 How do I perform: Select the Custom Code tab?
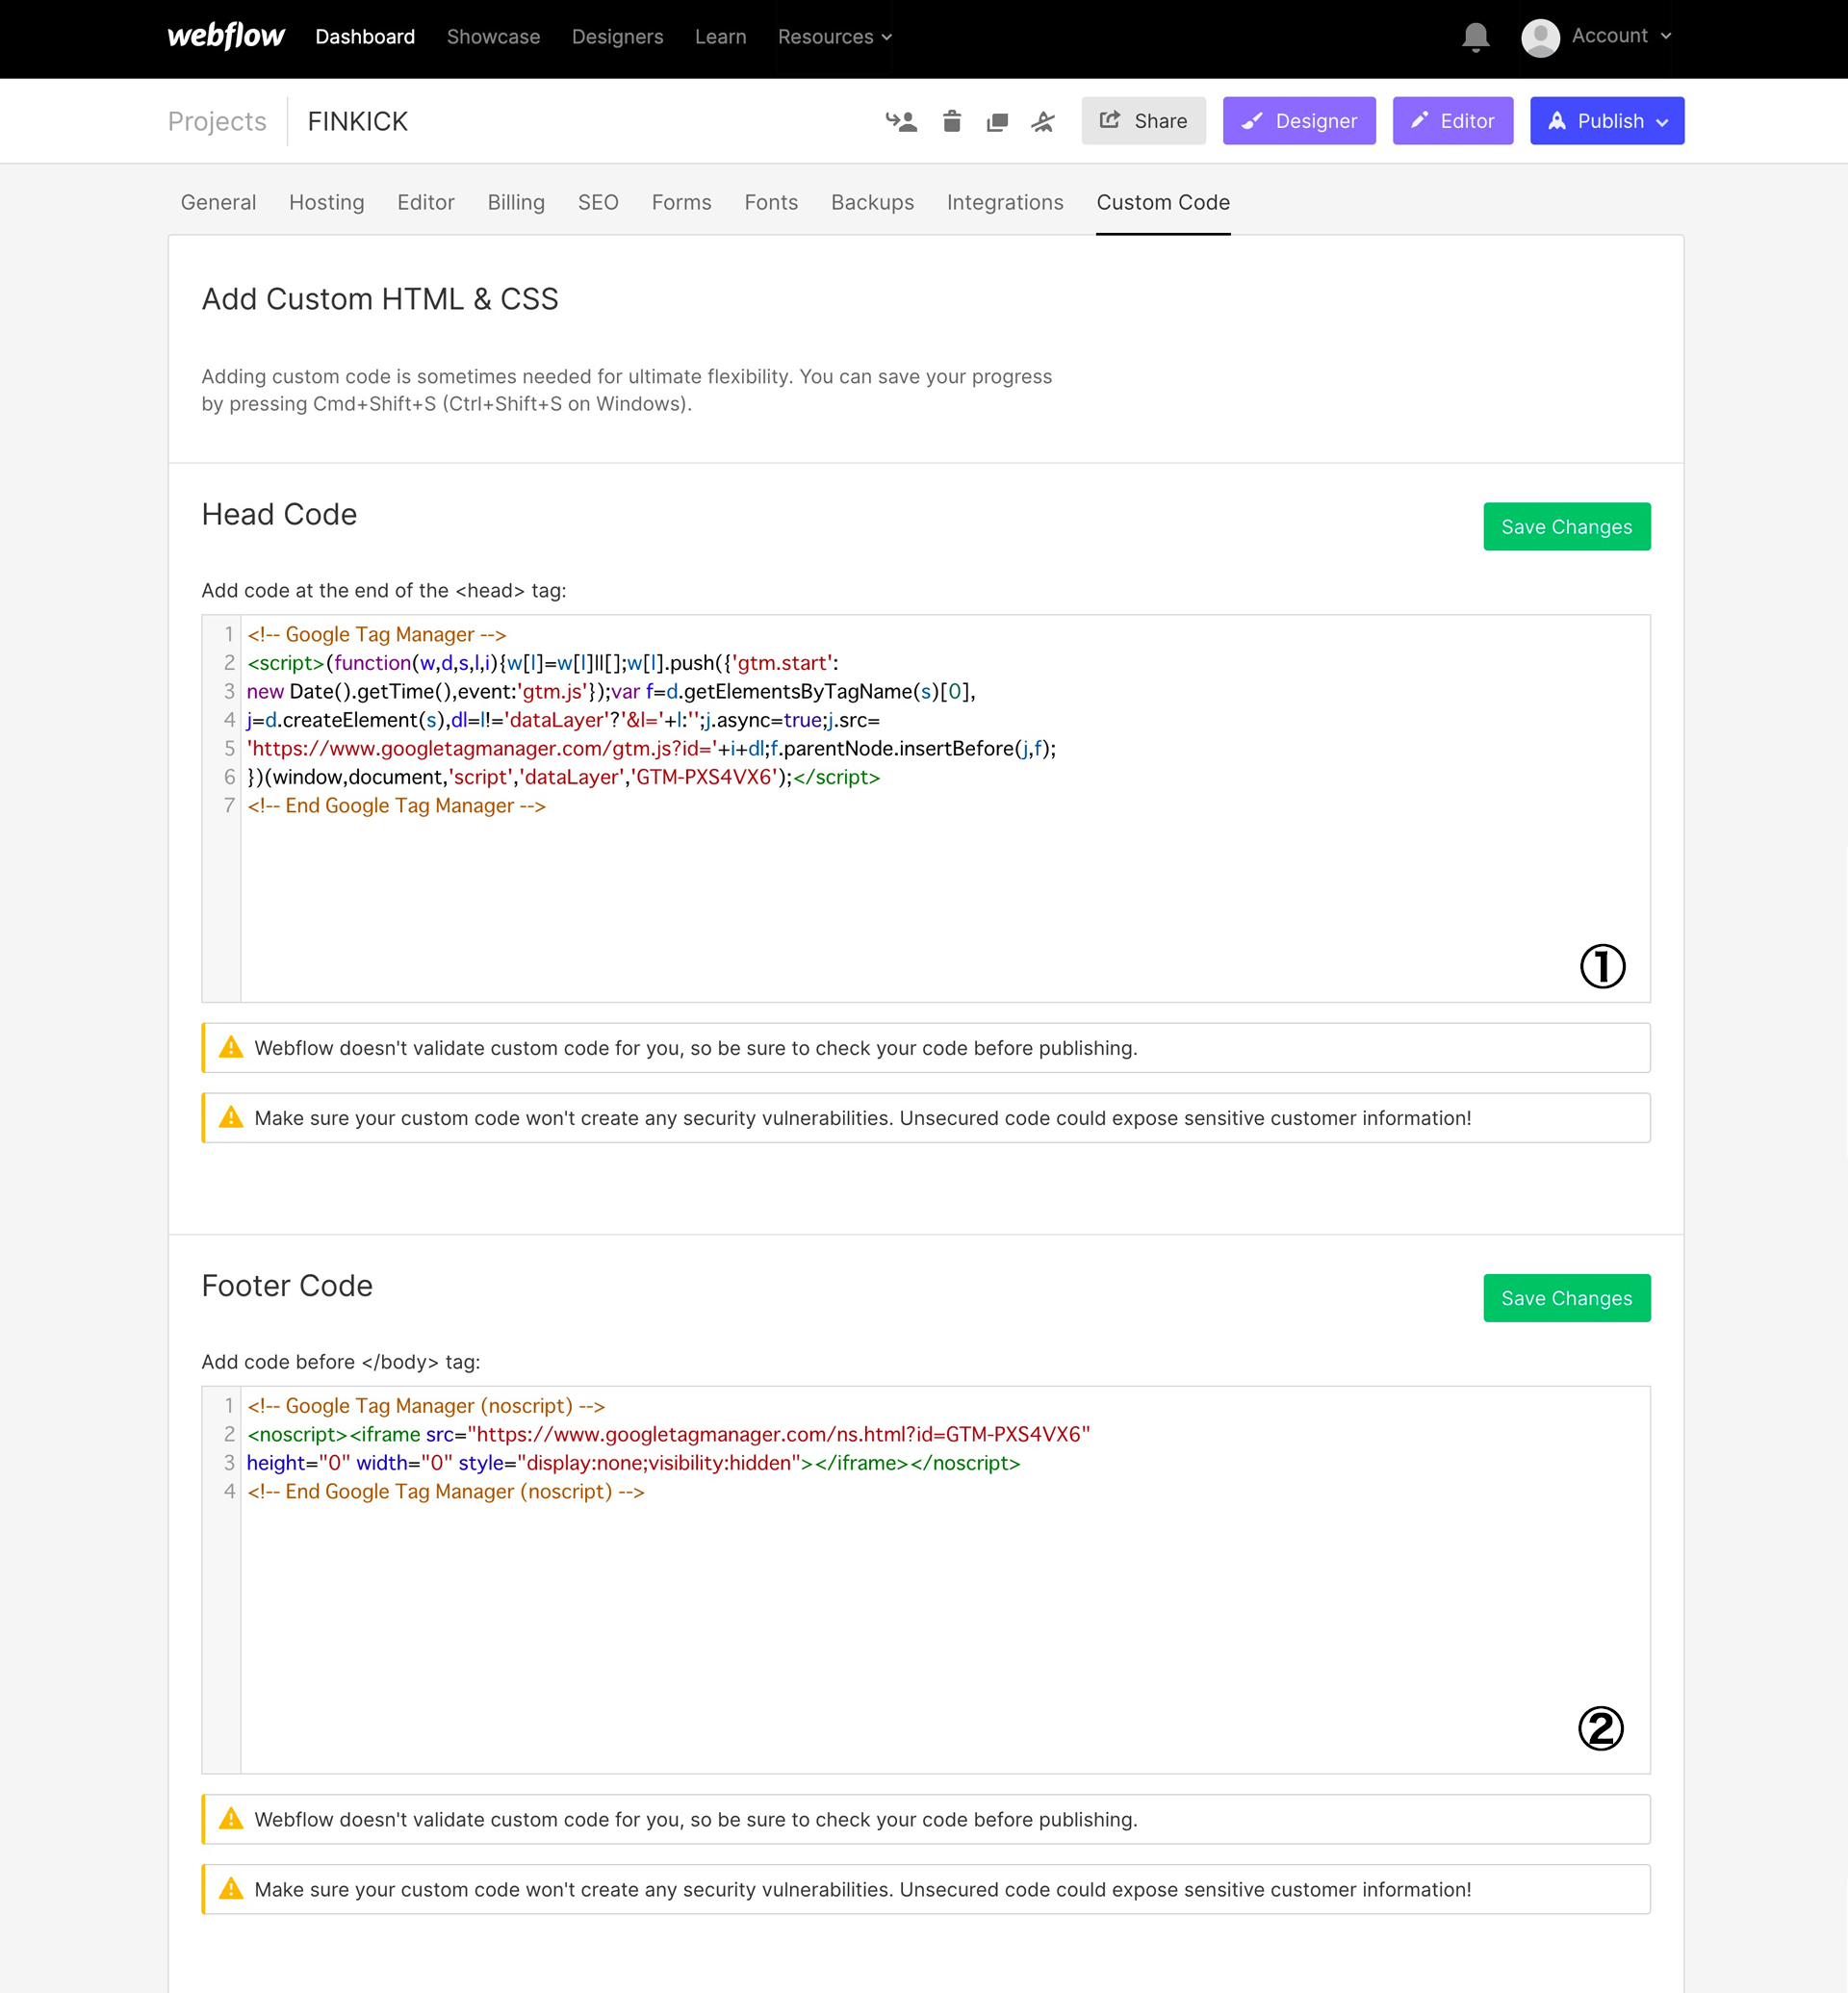tap(1162, 202)
